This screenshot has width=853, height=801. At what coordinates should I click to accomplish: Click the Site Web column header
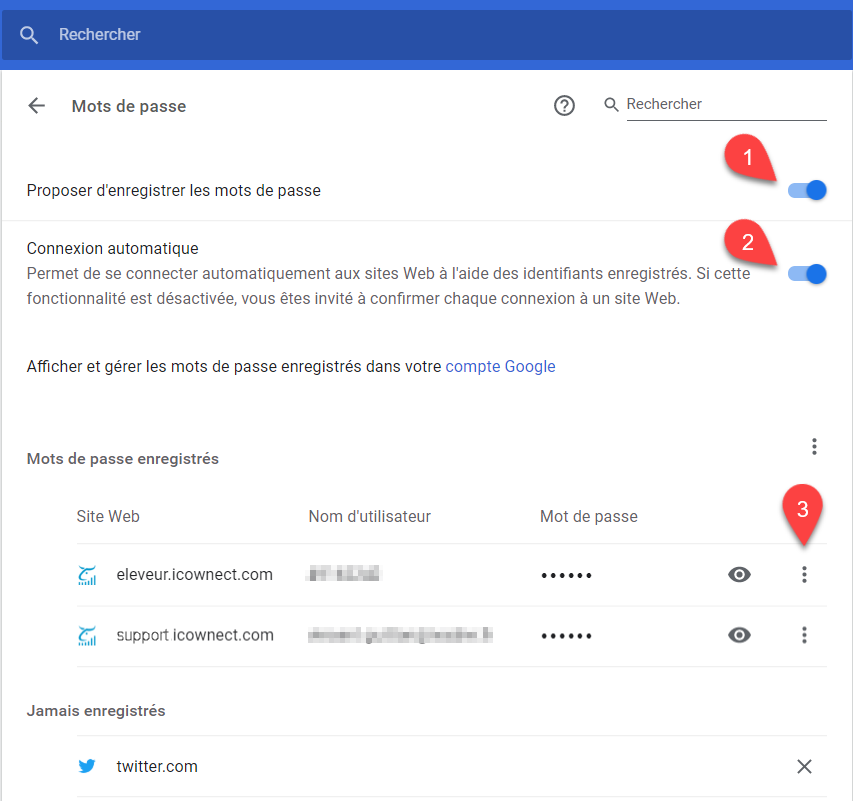[x=108, y=516]
